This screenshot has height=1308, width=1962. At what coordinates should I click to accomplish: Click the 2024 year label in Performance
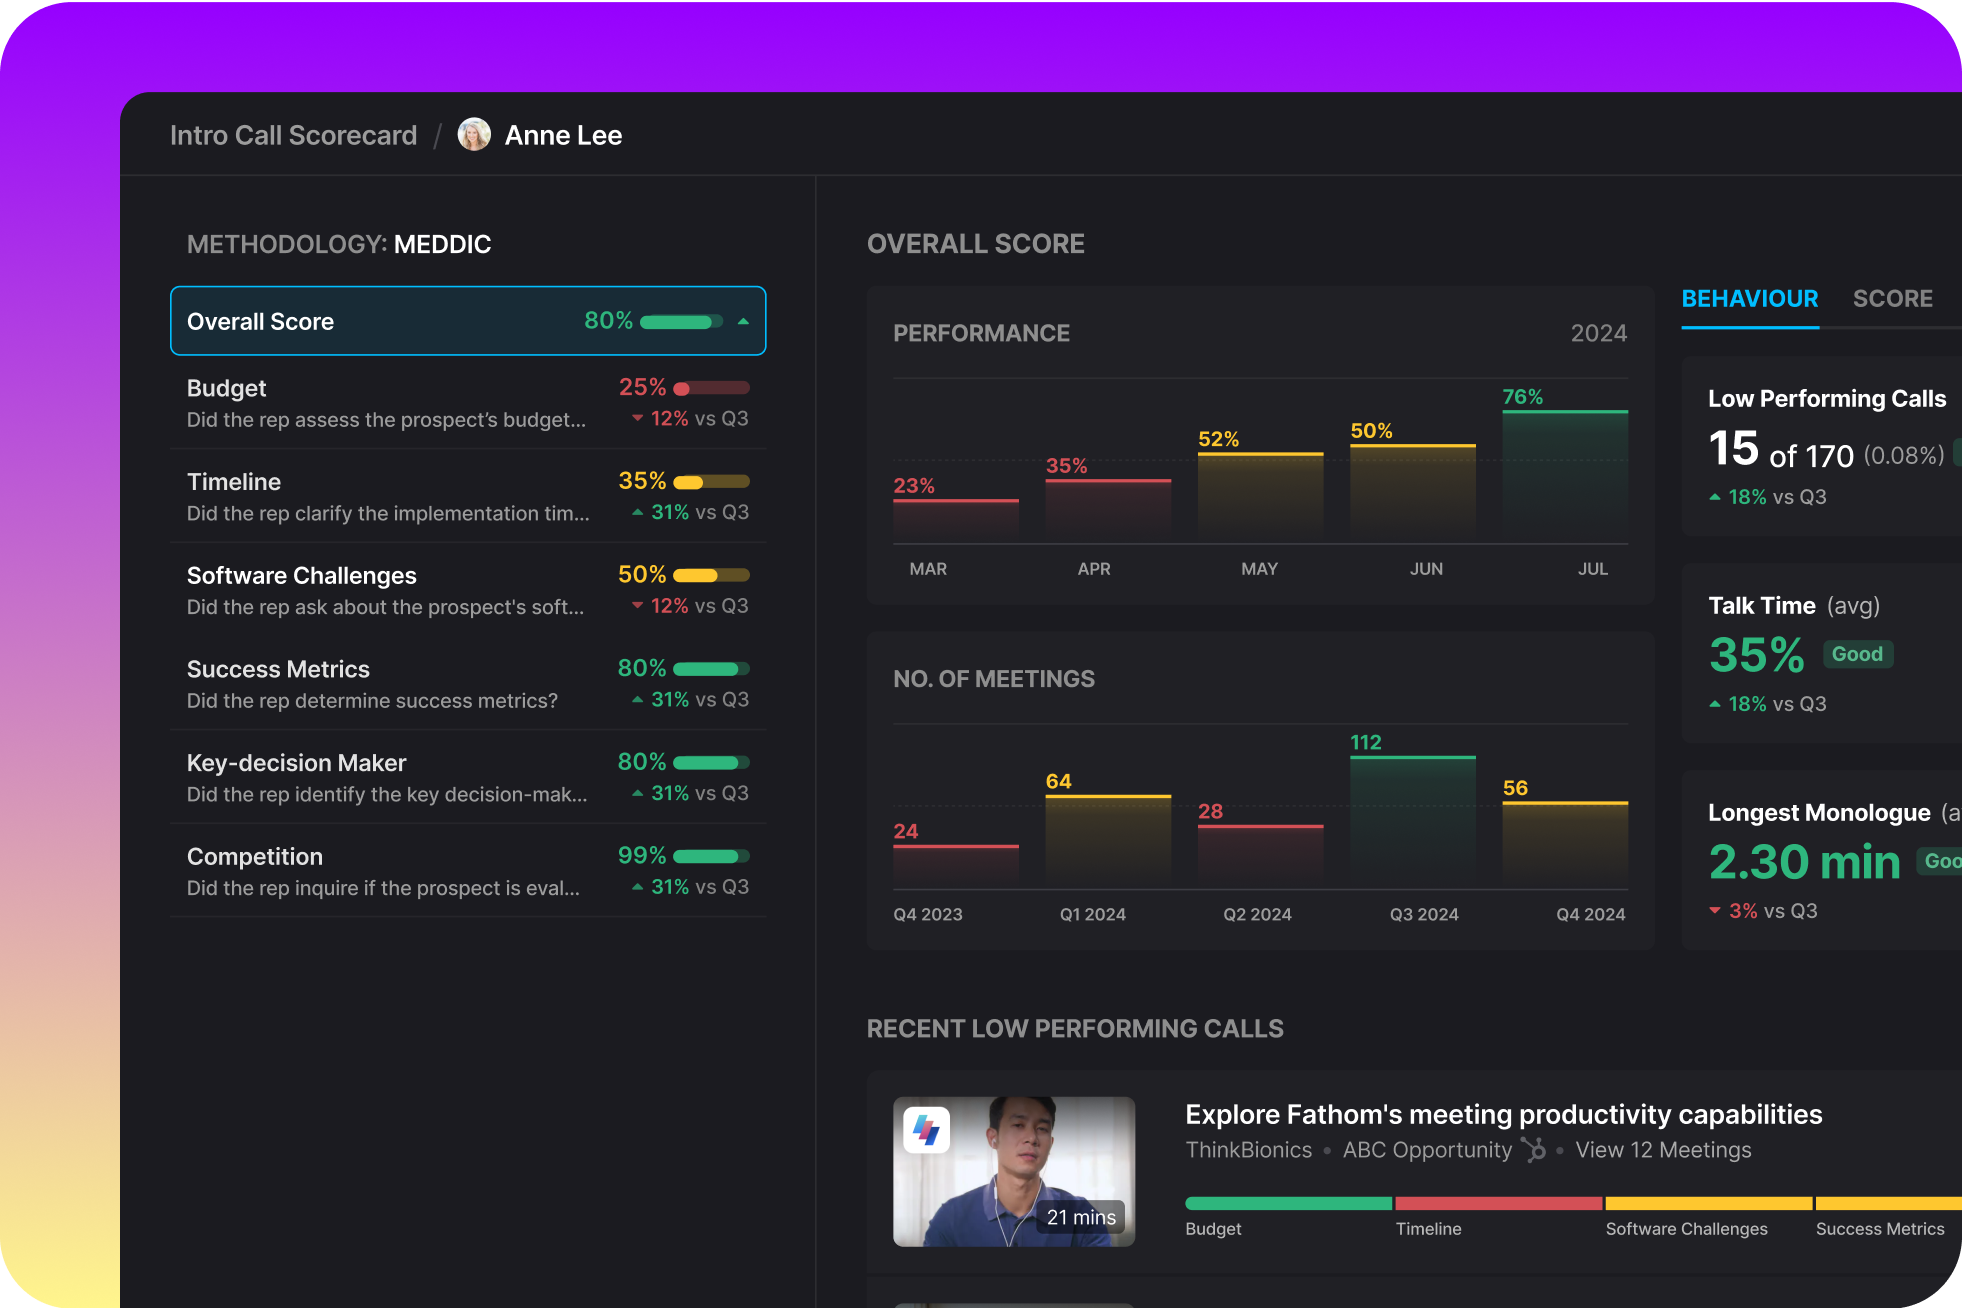1598,333
